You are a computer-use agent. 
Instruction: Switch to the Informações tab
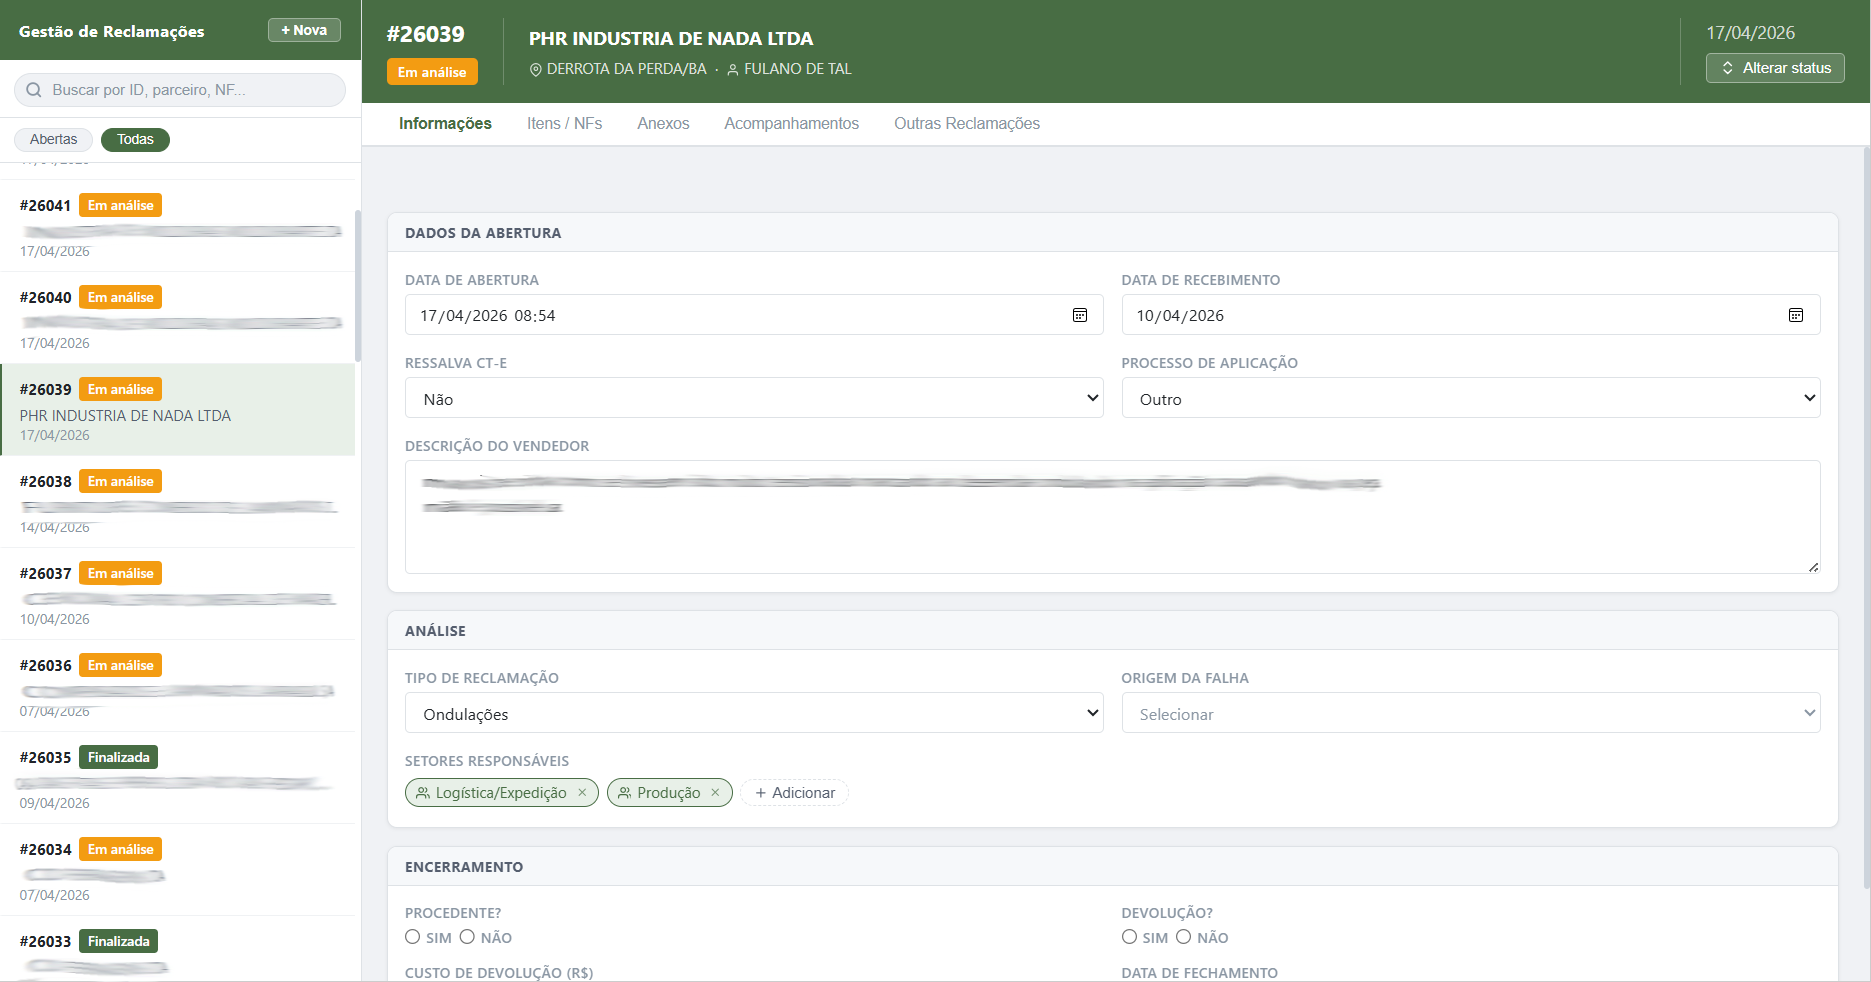[x=445, y=124]
